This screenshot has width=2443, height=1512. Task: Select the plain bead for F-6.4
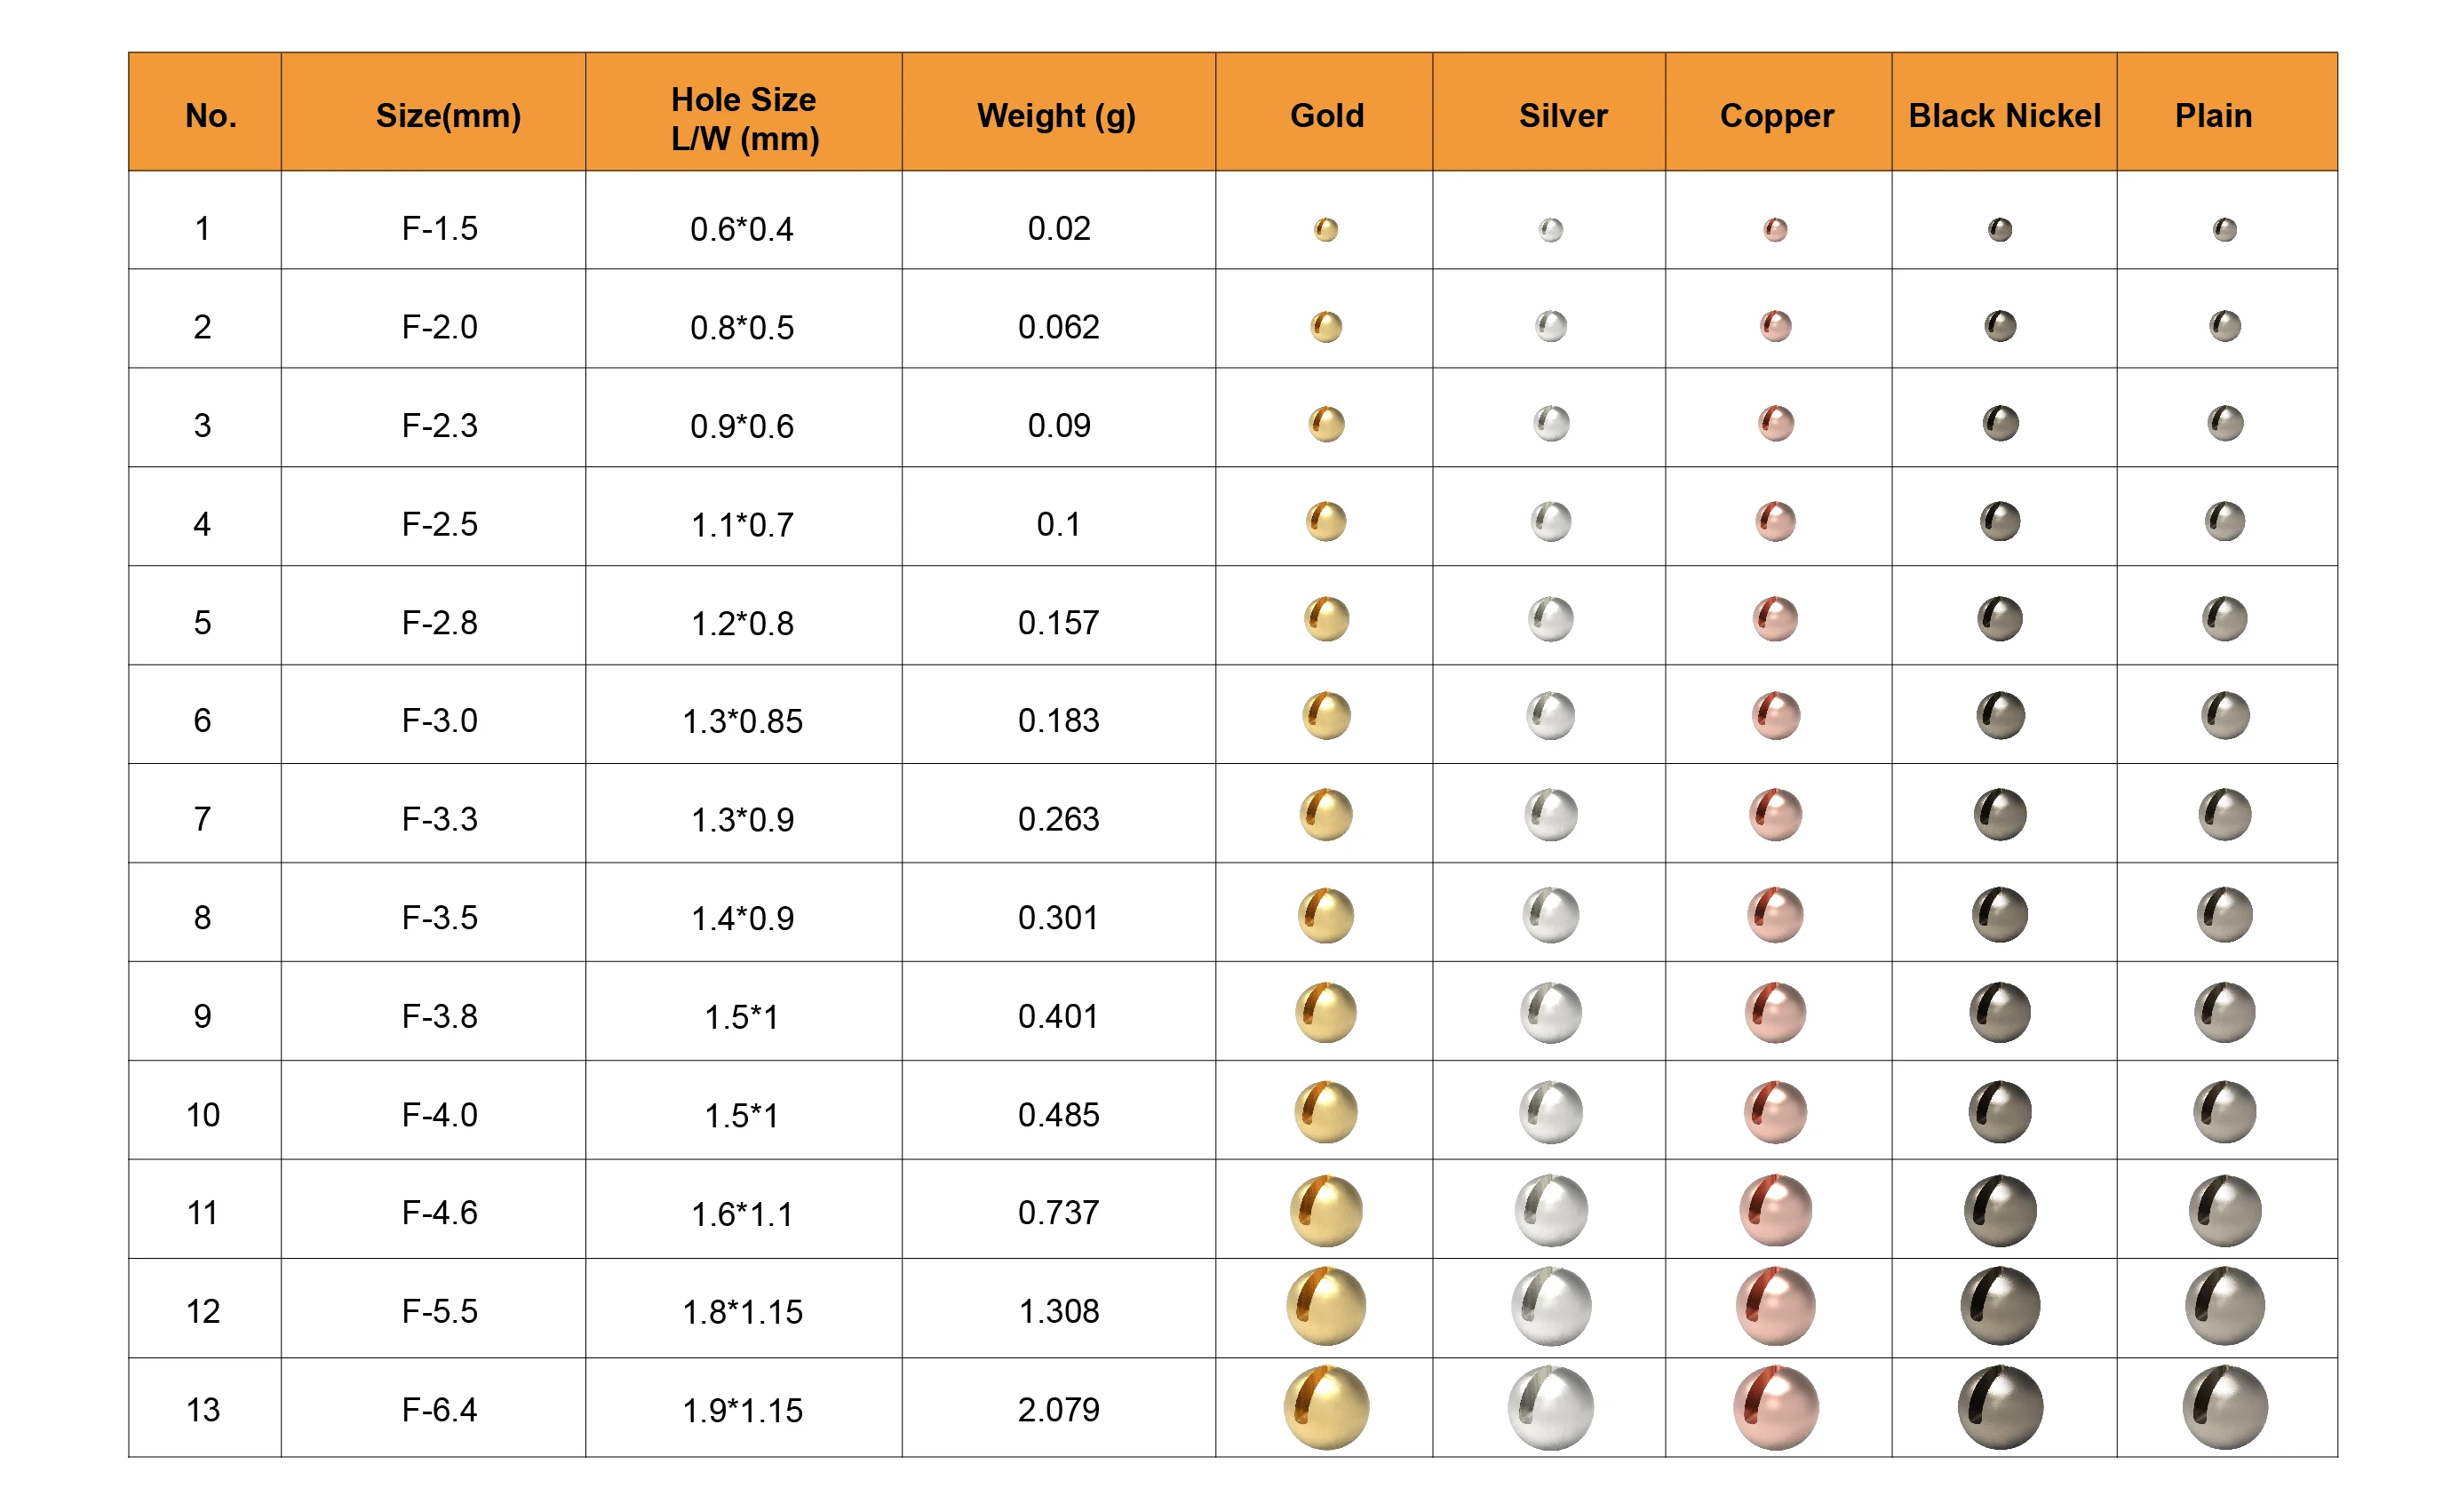point(2225,1406)
